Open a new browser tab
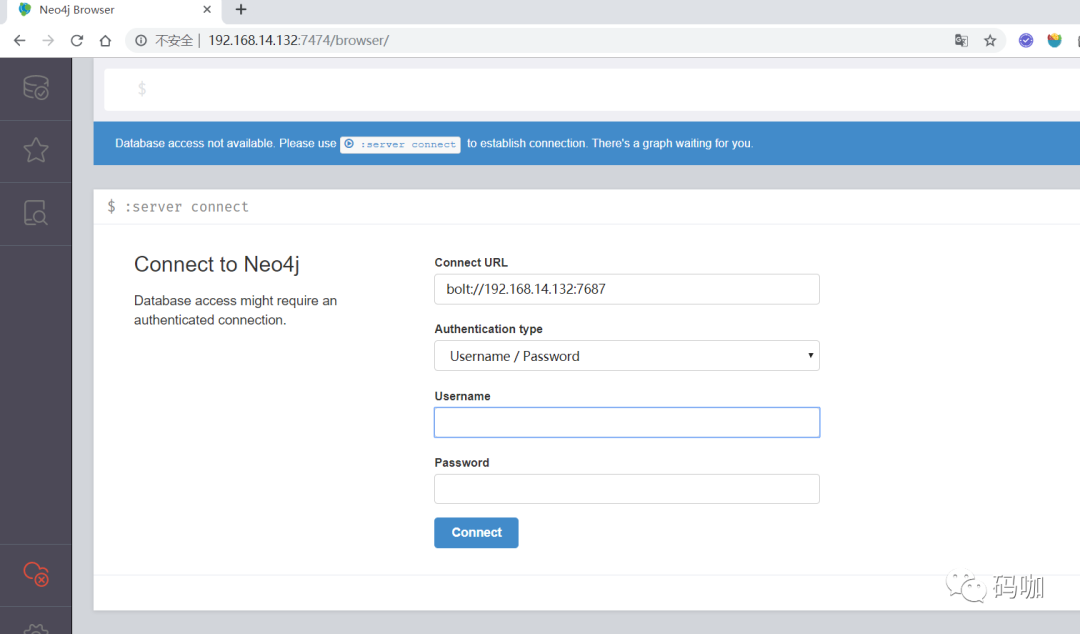This screenshot has height=634, width=1080. pos(240,10)
